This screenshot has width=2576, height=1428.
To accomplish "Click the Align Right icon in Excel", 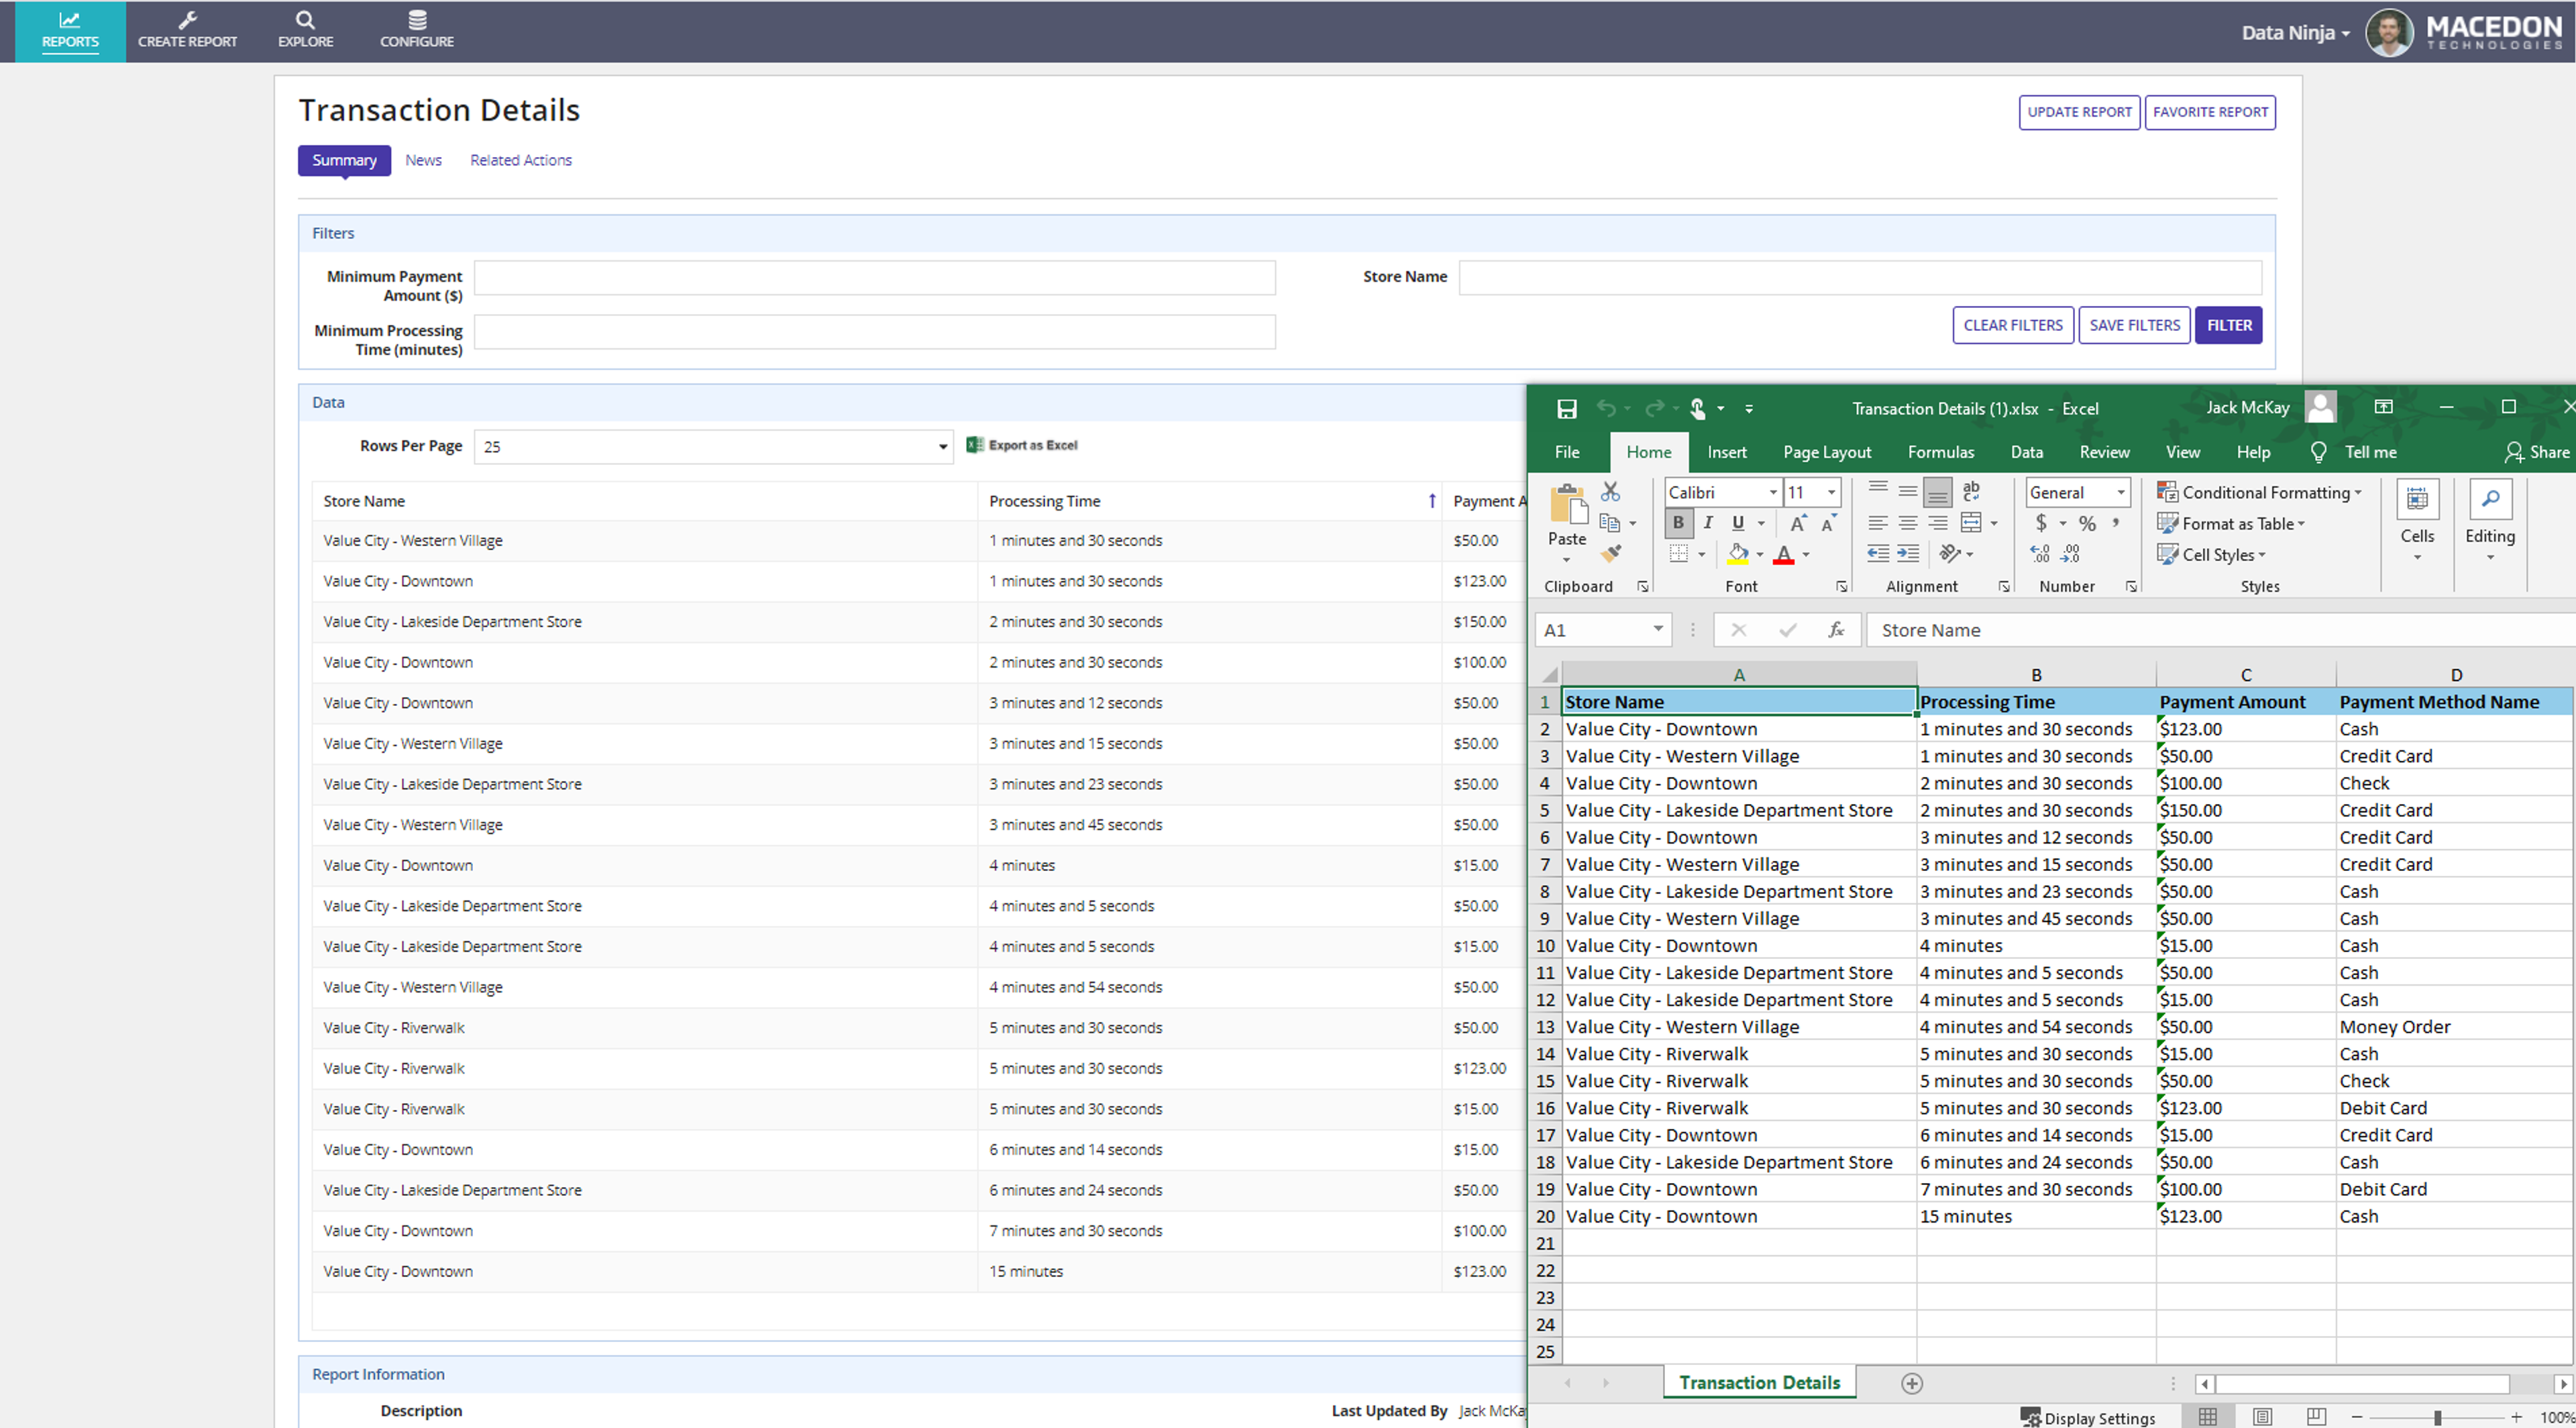I will (1938, 523).
